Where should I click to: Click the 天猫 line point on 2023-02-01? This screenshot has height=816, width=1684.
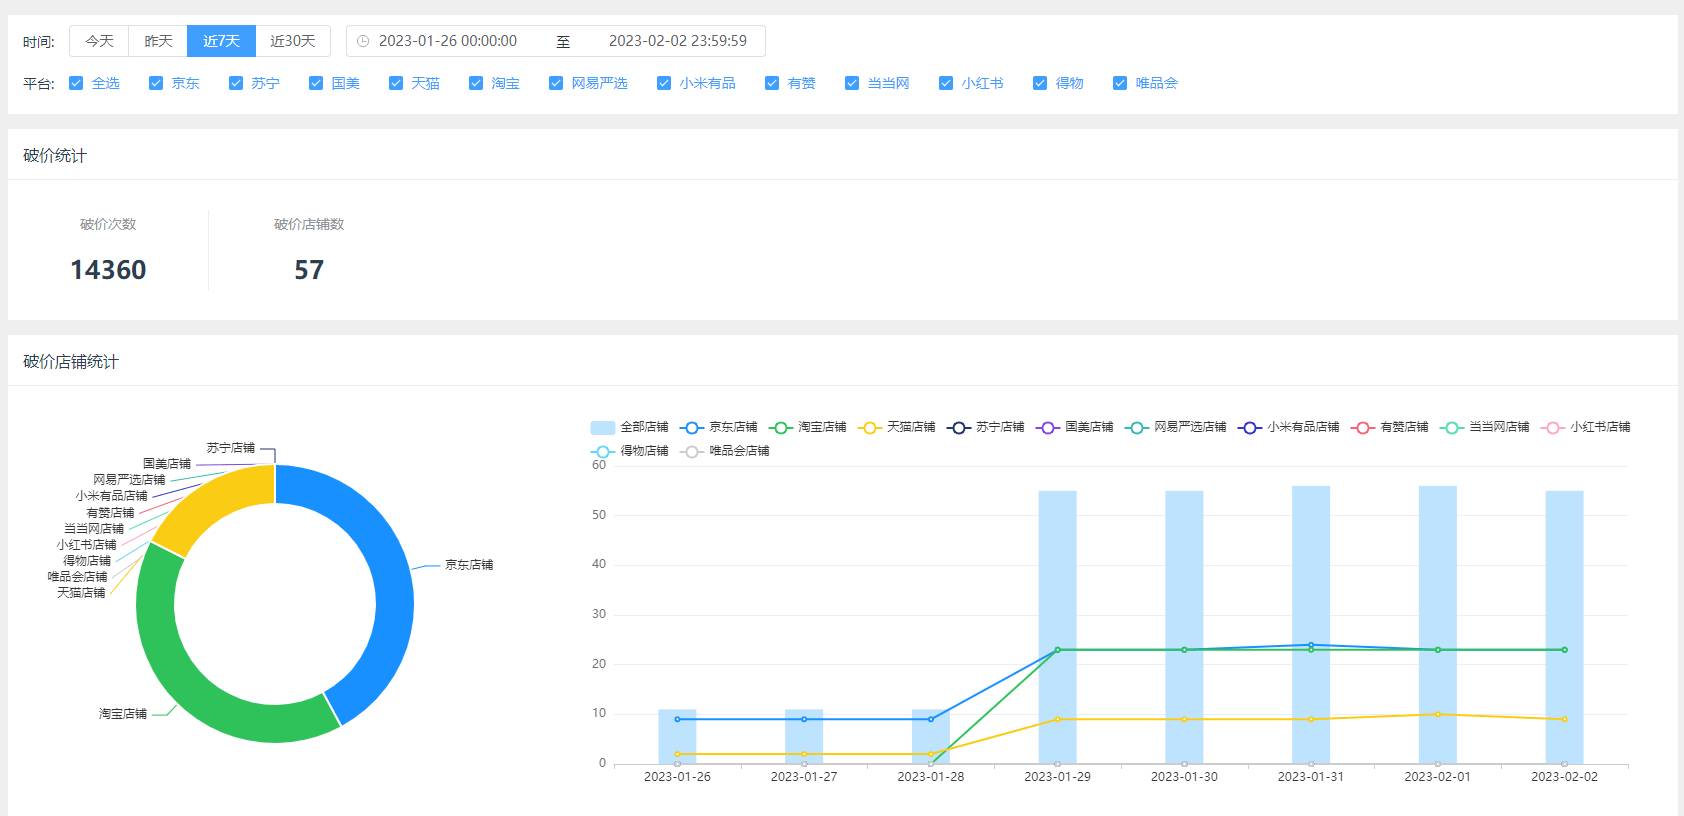click(x=1438, y=714)
